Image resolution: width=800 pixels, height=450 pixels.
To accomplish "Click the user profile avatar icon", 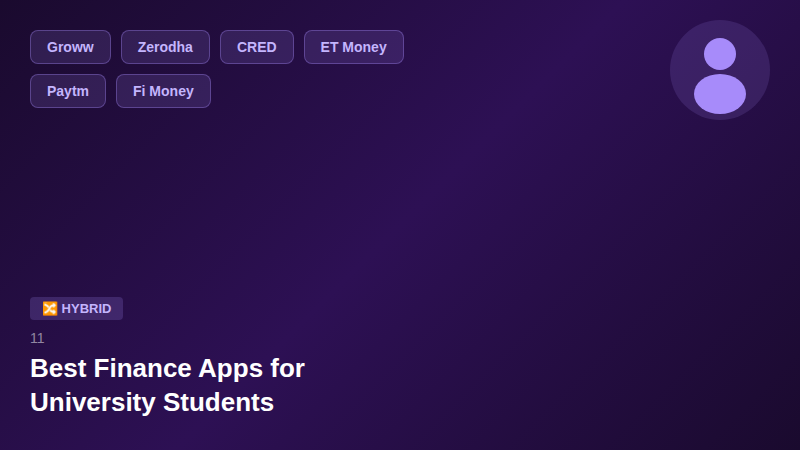I will tap(720, 70).
